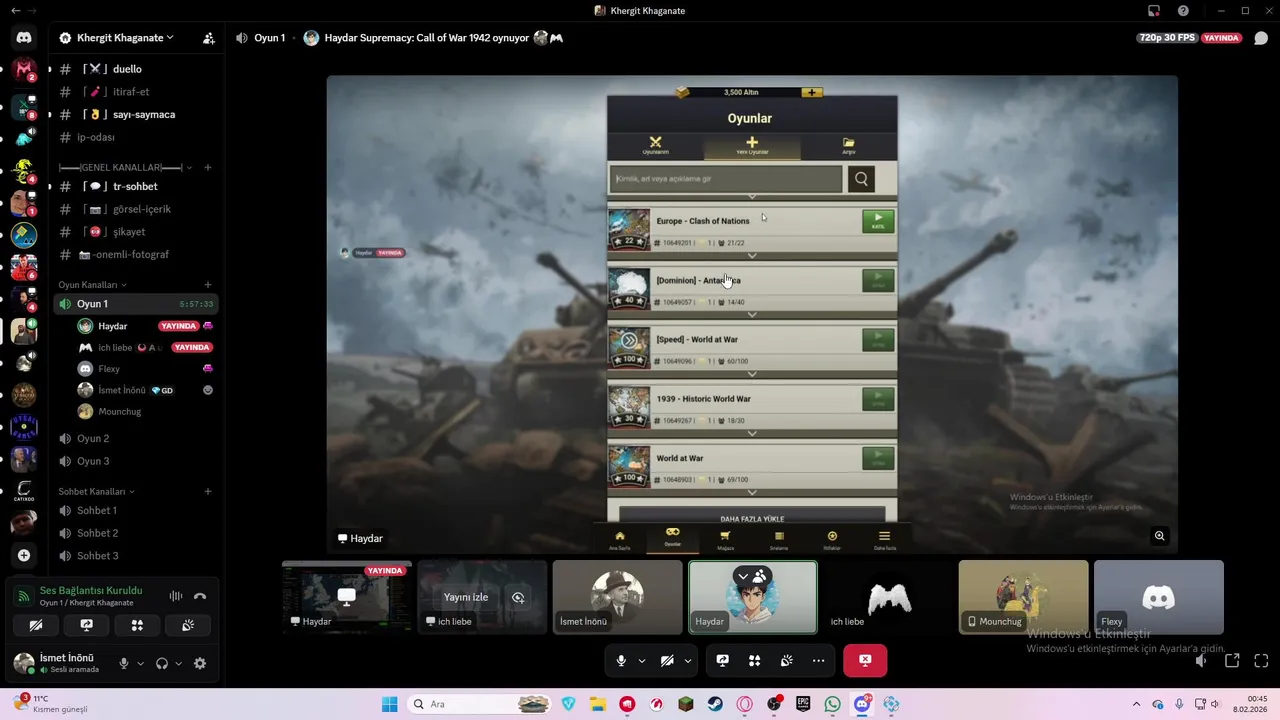Enter fullscreen mode for the stream
This screenshot has height=720, width=1280.
1261,660
